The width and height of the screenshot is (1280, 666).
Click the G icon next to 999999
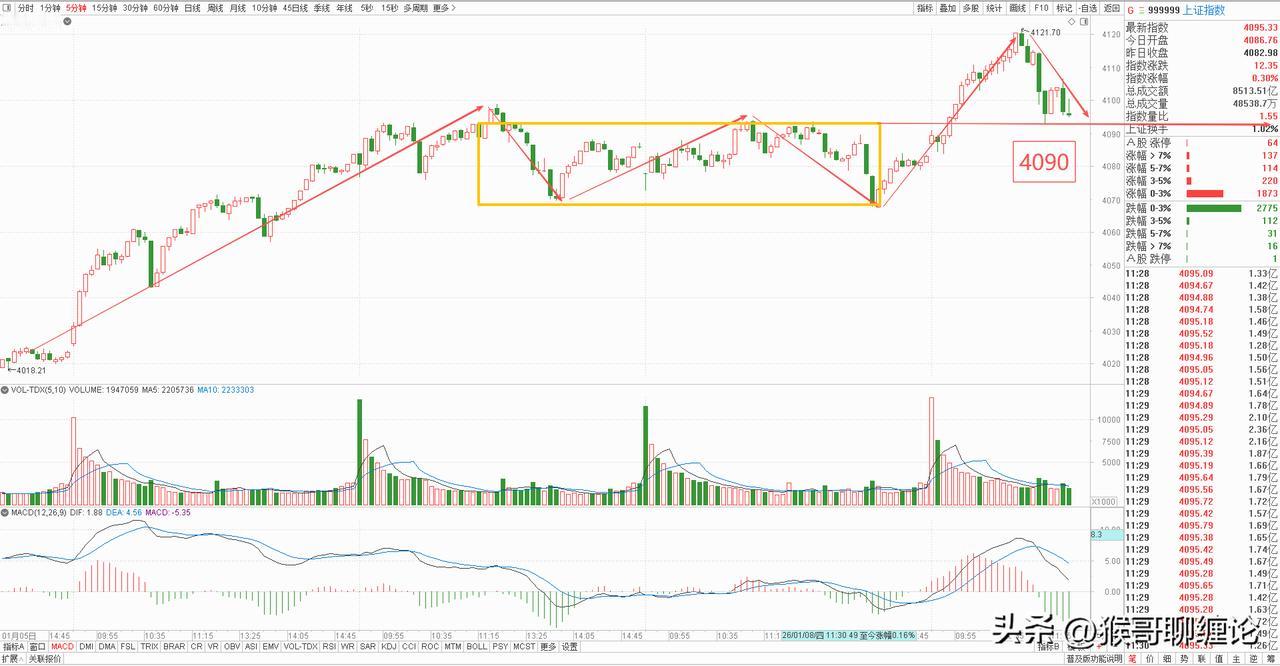(x=1131, y=10)
